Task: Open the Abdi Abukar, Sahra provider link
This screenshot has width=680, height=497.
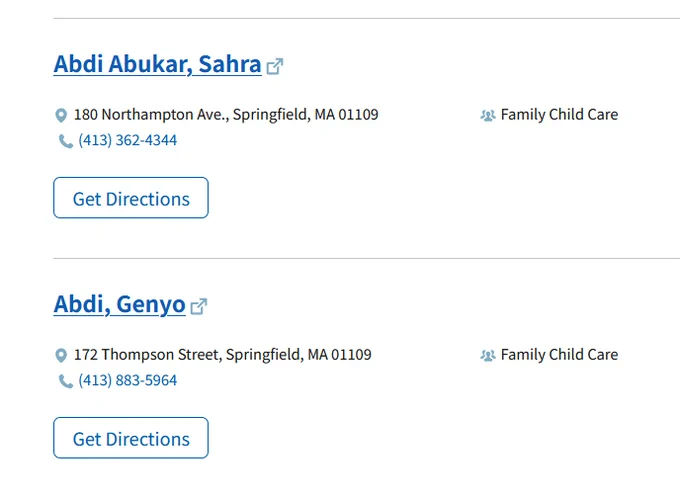Action: point(157,64)
